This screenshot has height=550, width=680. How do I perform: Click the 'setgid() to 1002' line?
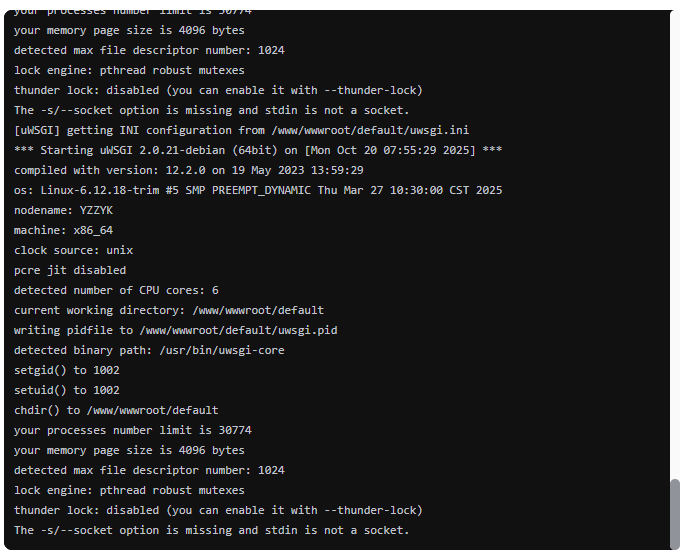pyautogui.click(x=67, y=370)
